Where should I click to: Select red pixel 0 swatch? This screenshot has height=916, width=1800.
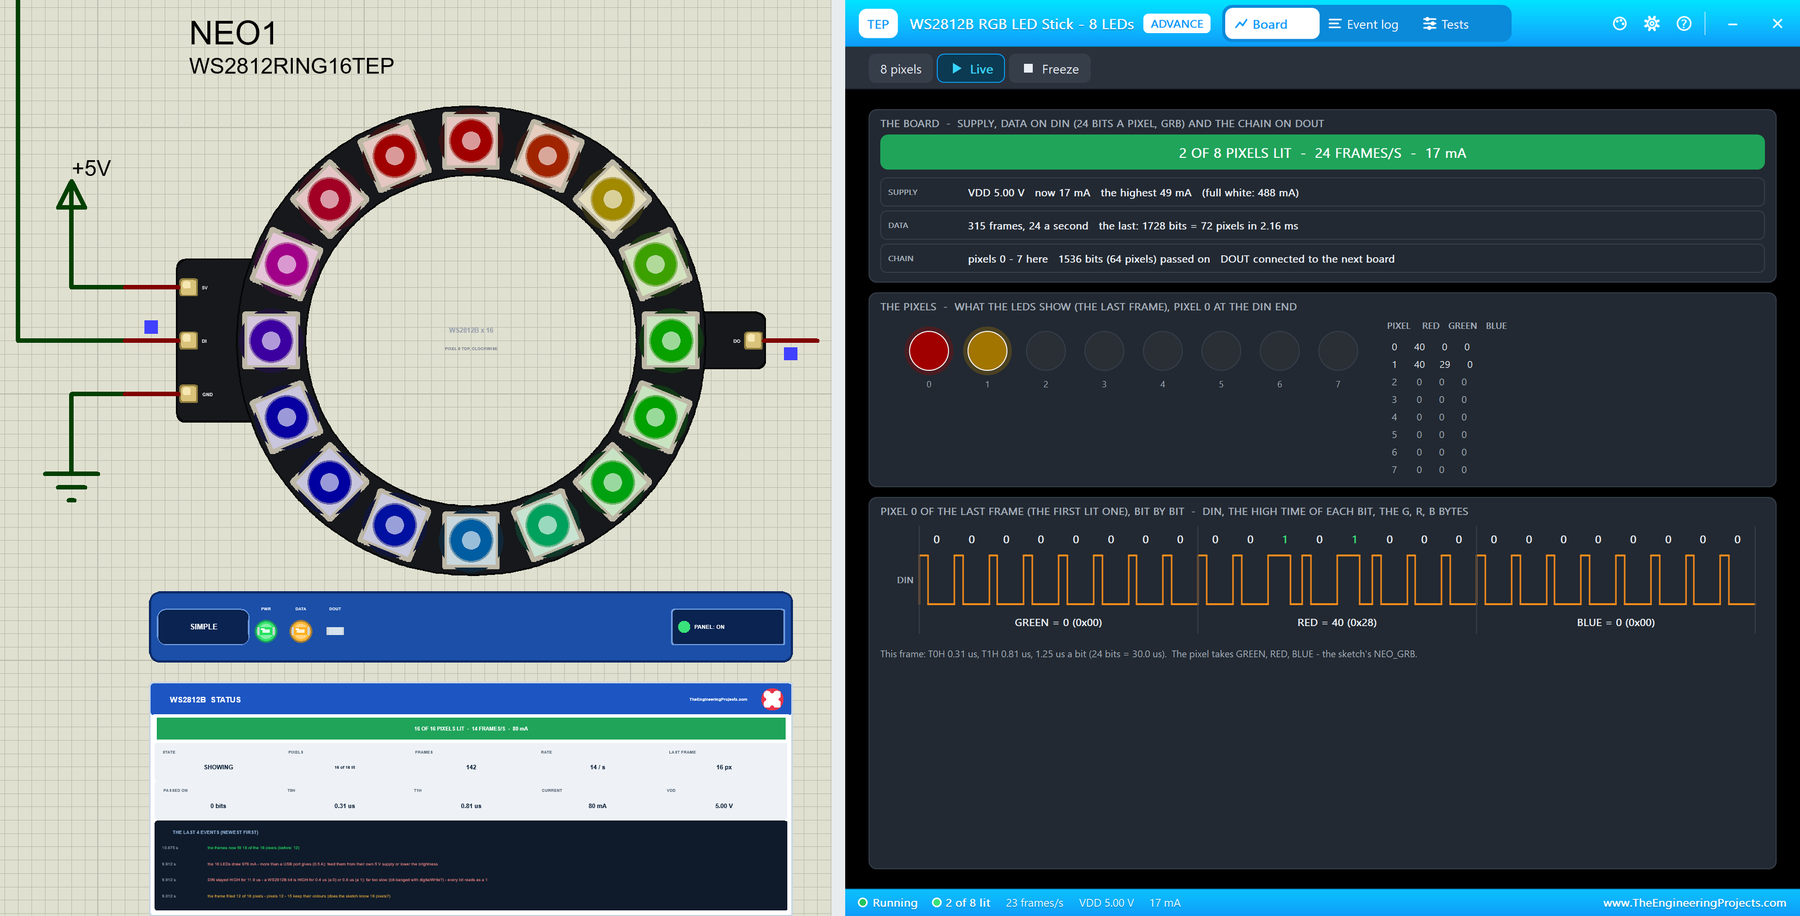pyautogui.click(x=929, y=351)
